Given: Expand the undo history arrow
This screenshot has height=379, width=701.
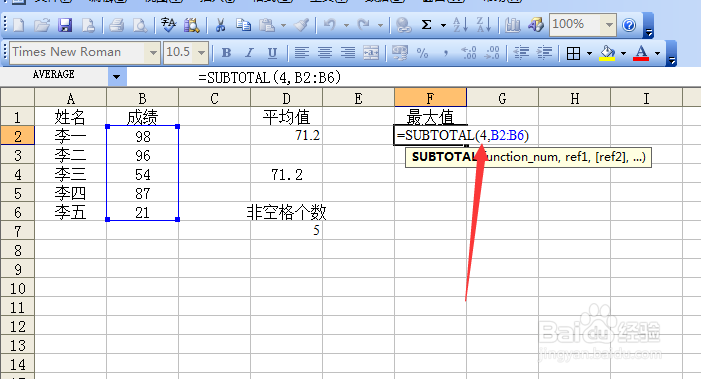Looking at the screenshot, I should [x=346, y=25].
